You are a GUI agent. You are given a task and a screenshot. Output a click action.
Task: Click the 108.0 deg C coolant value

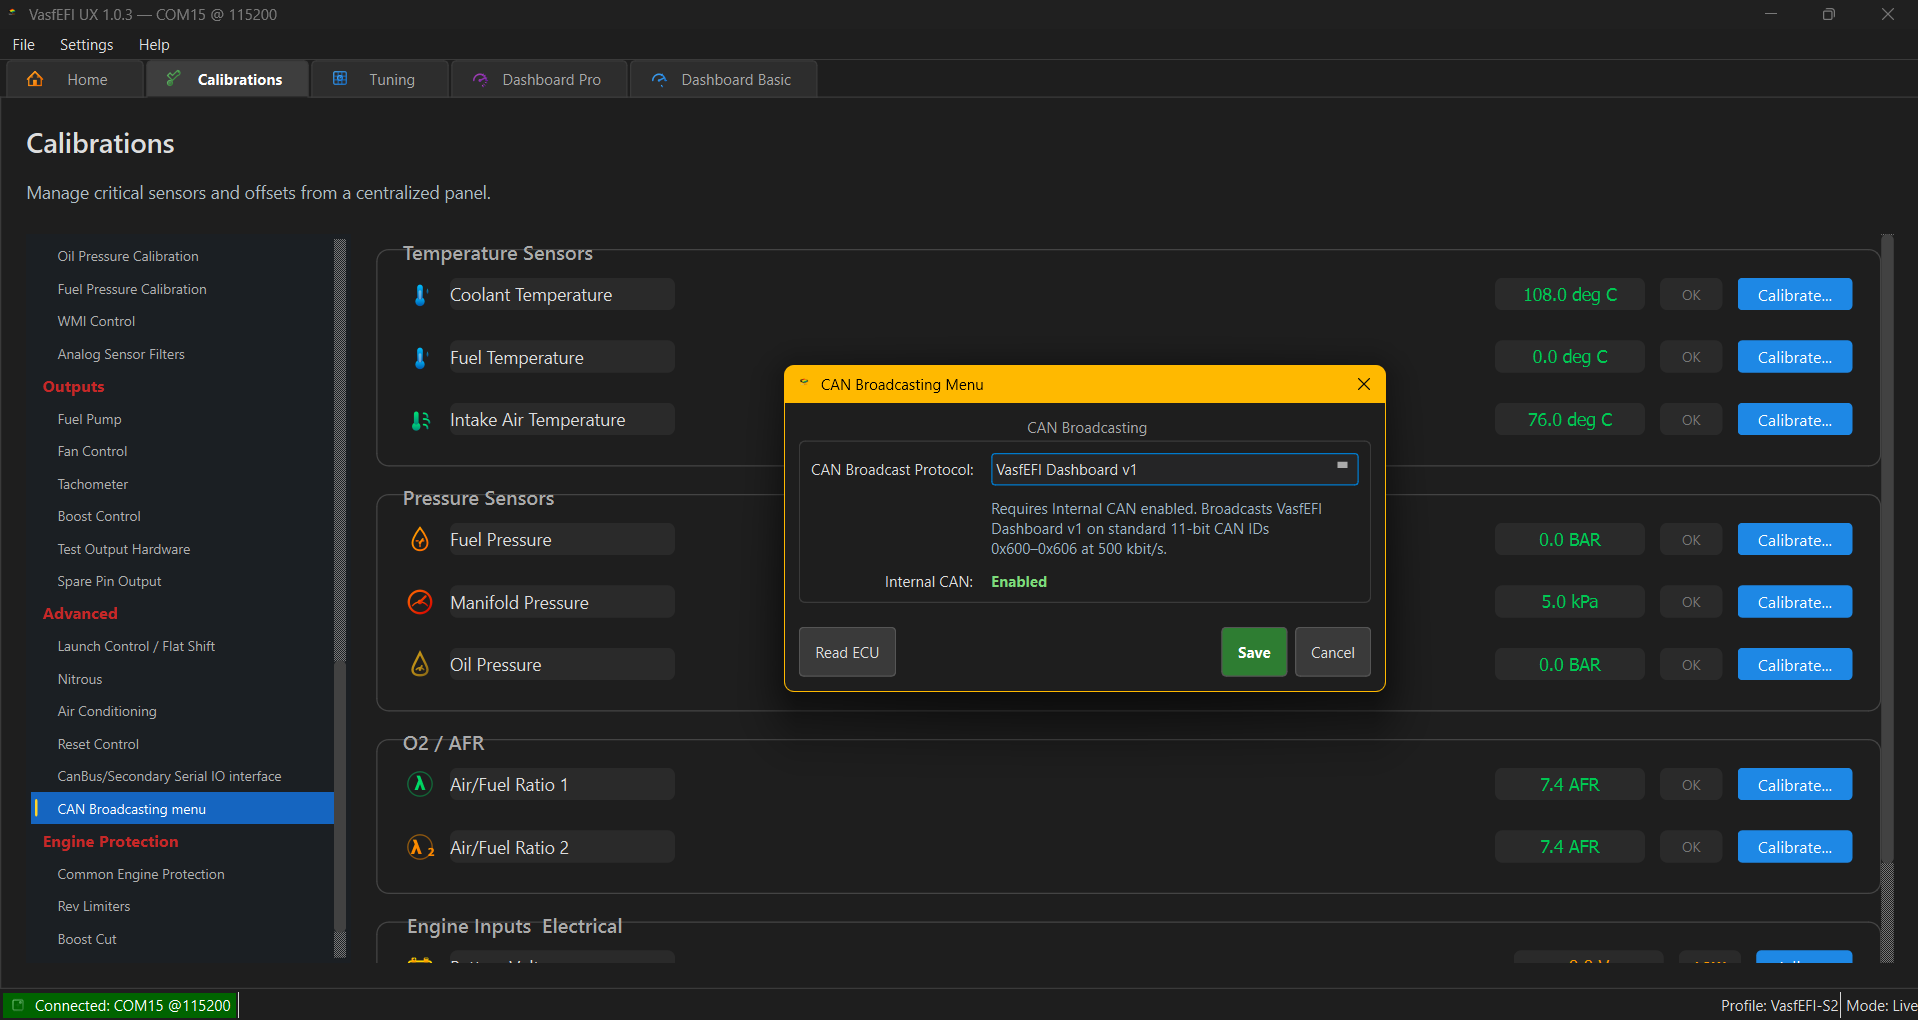pos(1569,295)
